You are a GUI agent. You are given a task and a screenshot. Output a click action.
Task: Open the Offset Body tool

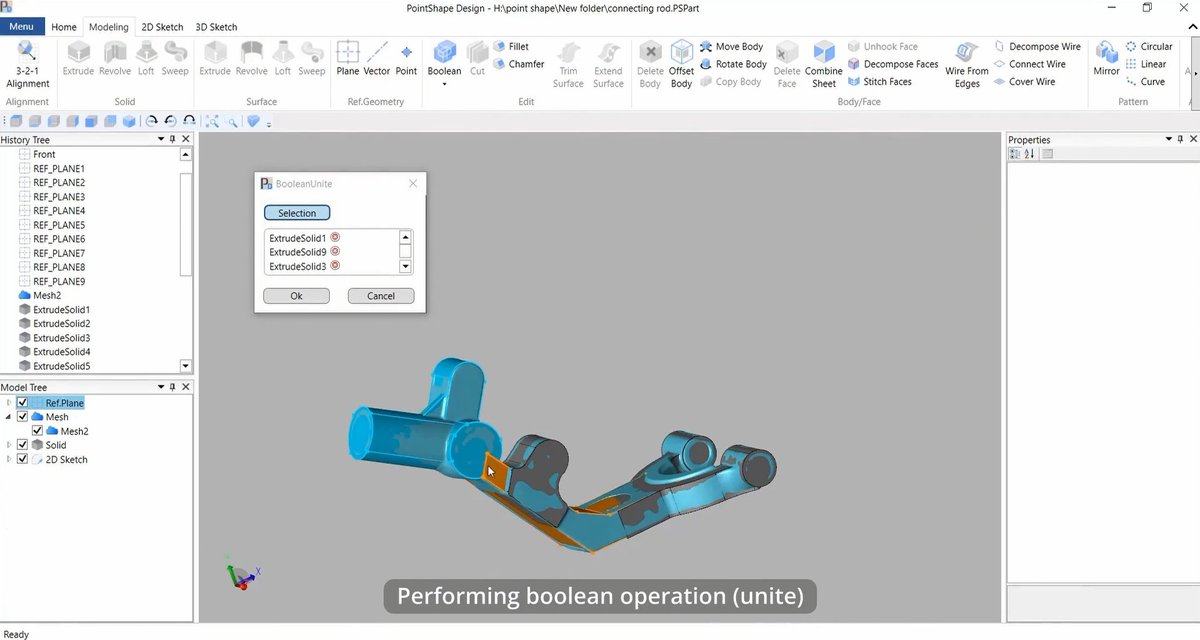(x=682, y=65)
